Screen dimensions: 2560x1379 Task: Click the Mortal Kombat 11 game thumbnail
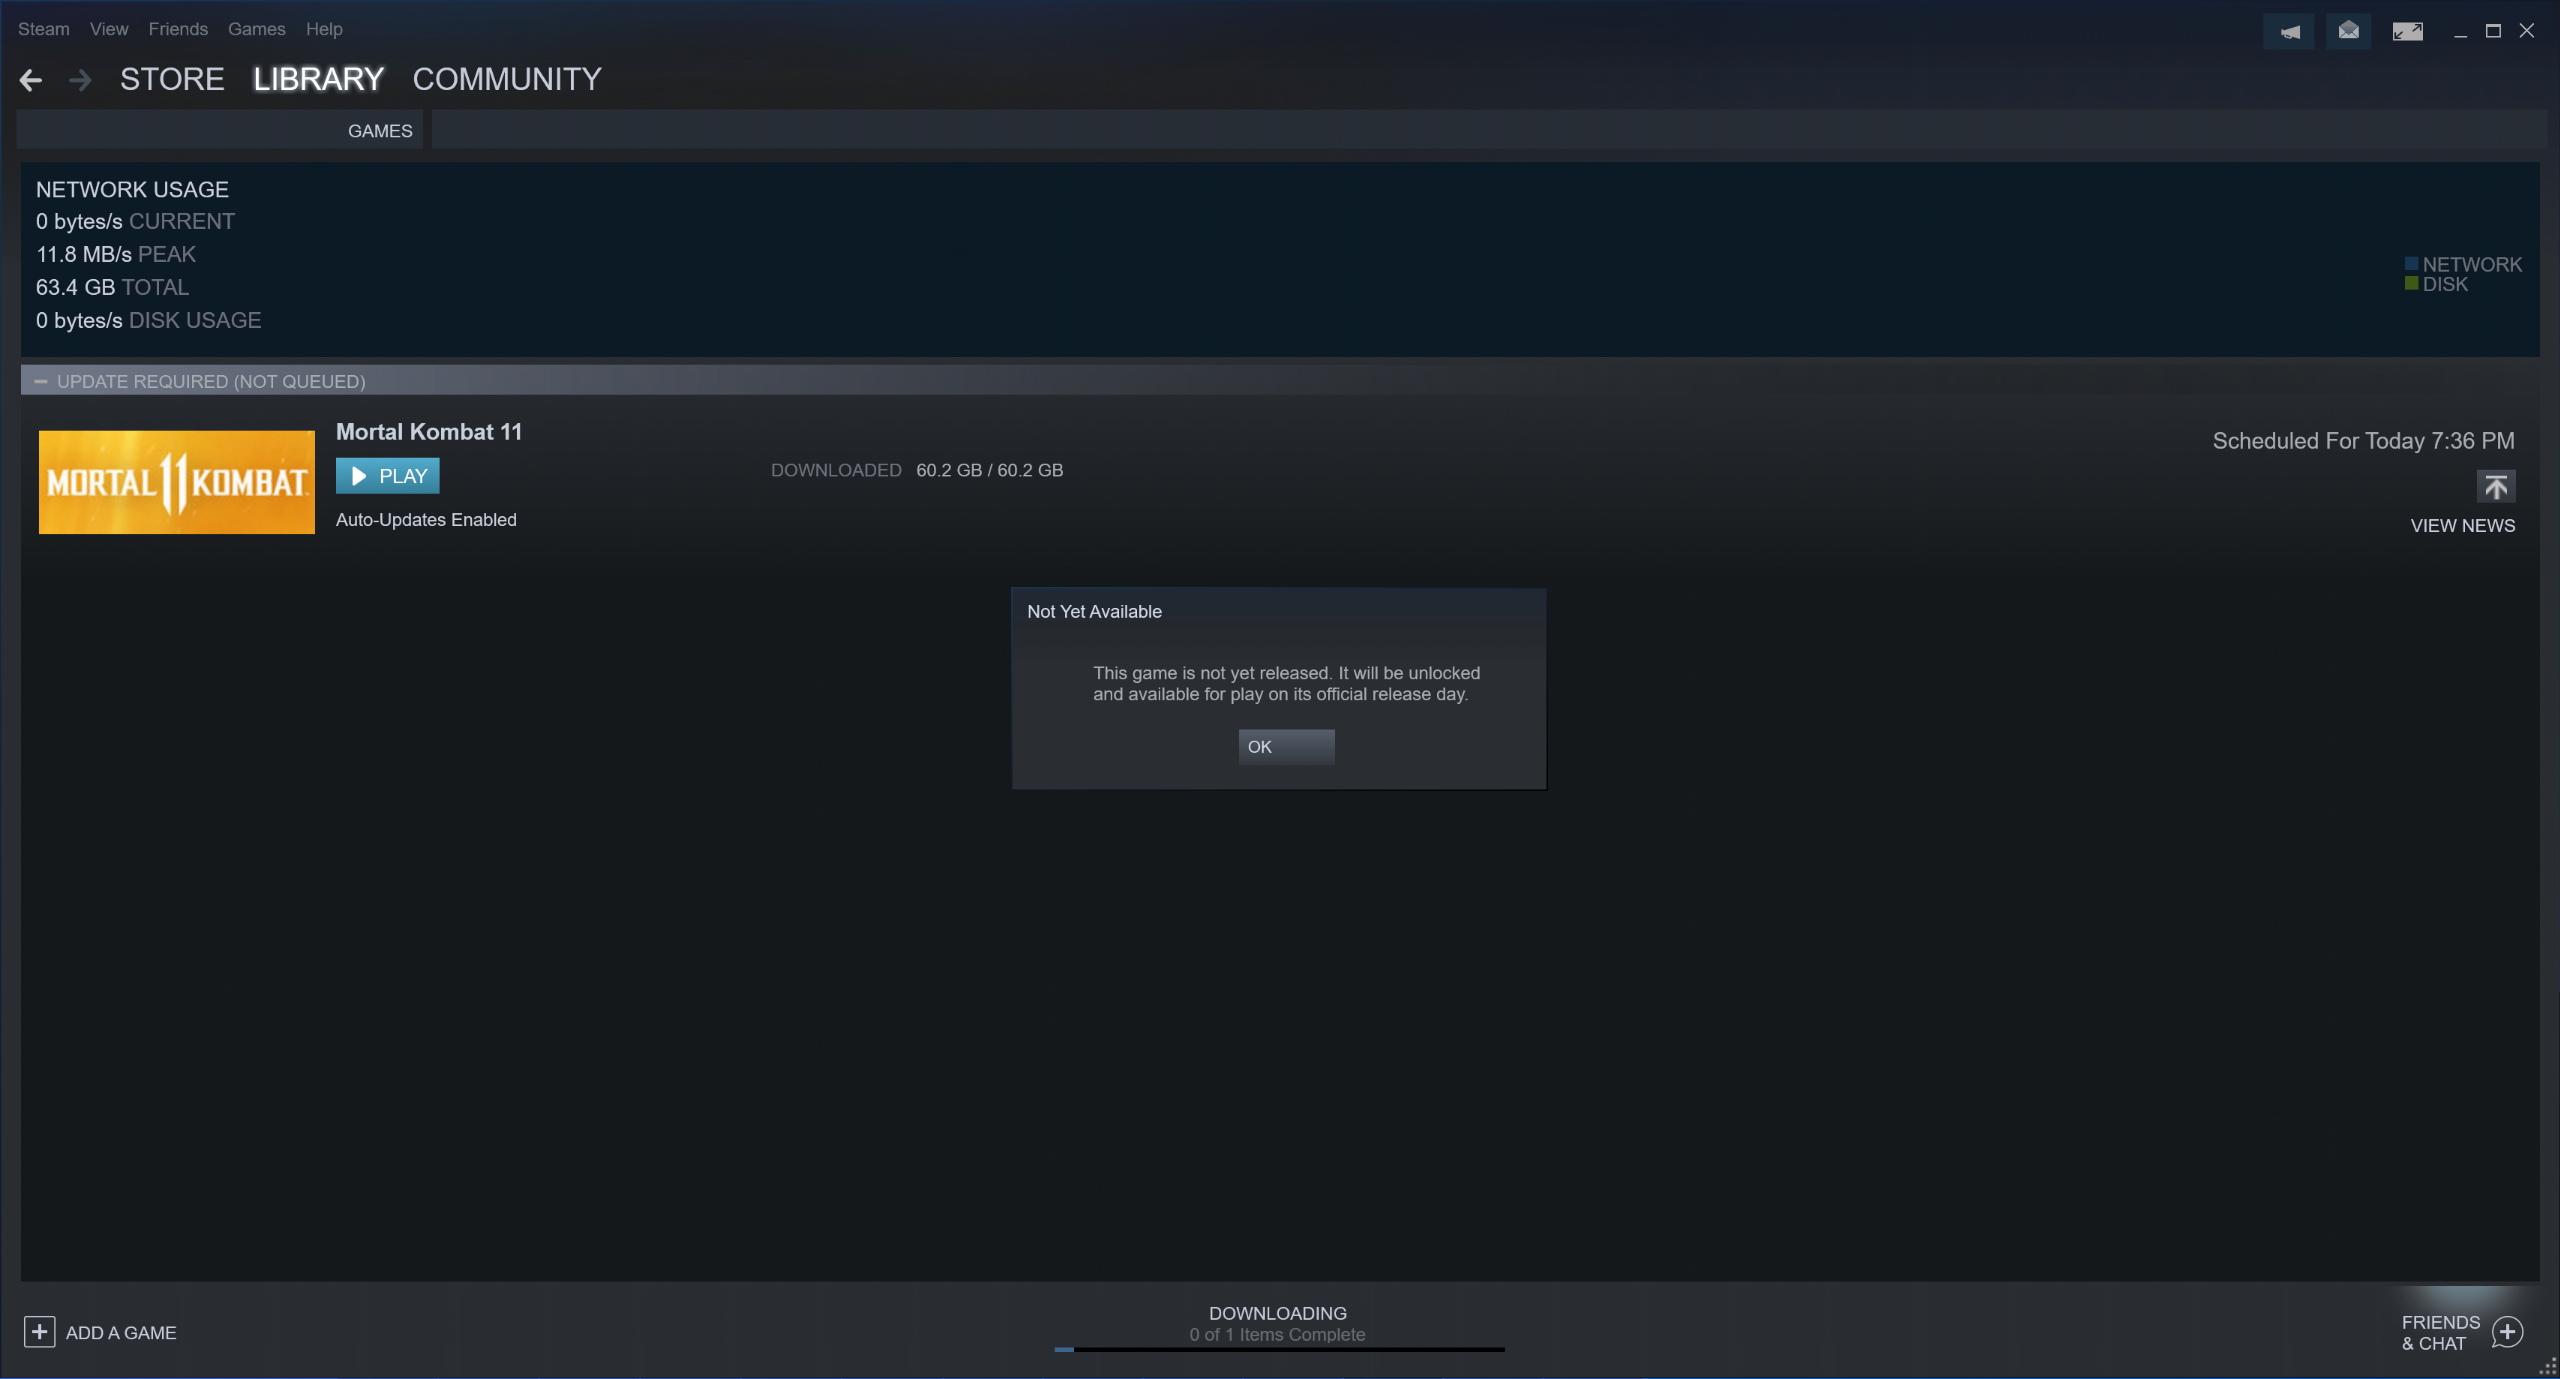click(175, 481)
